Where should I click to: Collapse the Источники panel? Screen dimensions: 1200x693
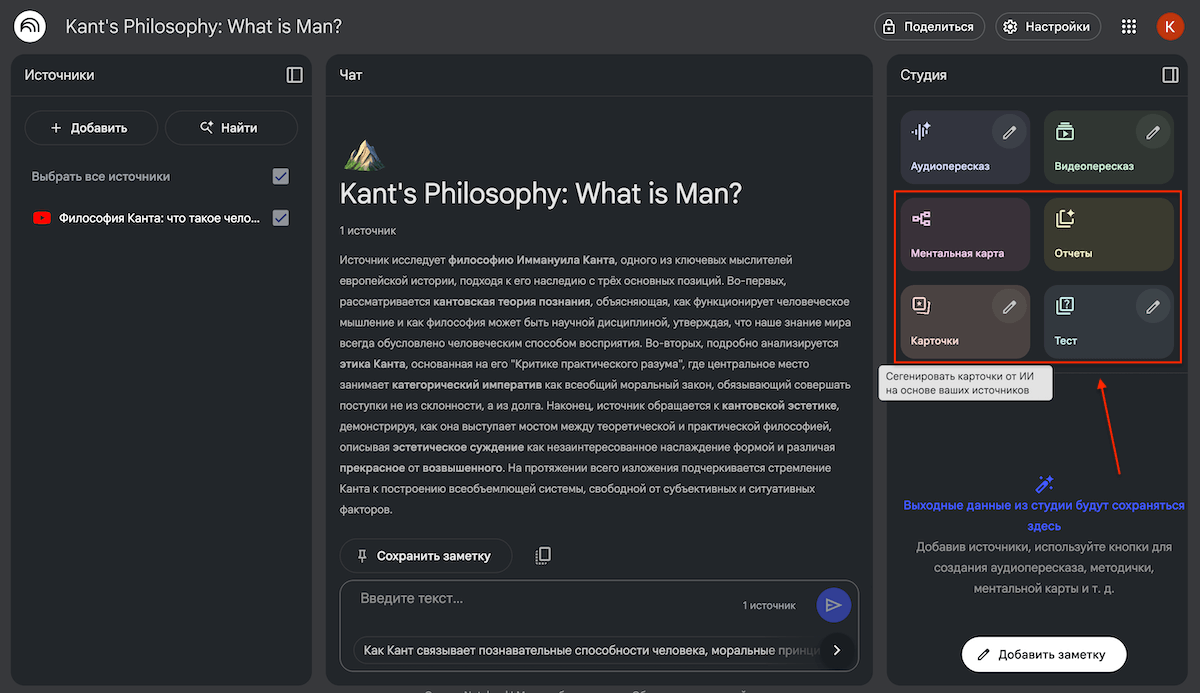294,75
